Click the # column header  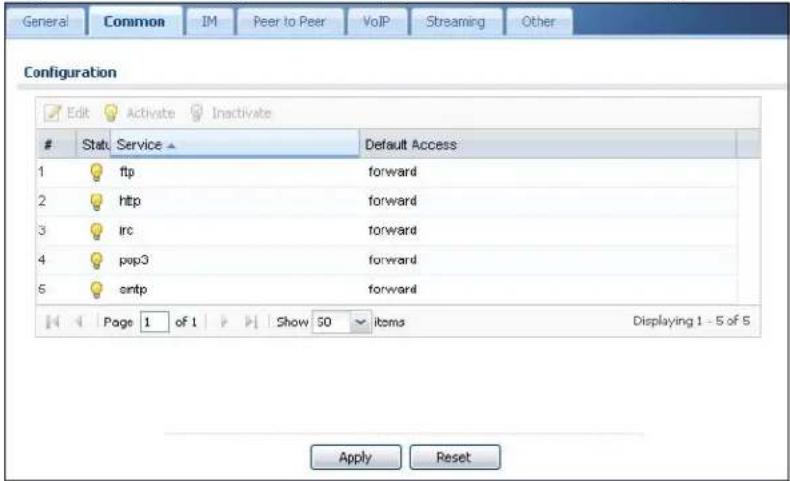pos(56,145)
